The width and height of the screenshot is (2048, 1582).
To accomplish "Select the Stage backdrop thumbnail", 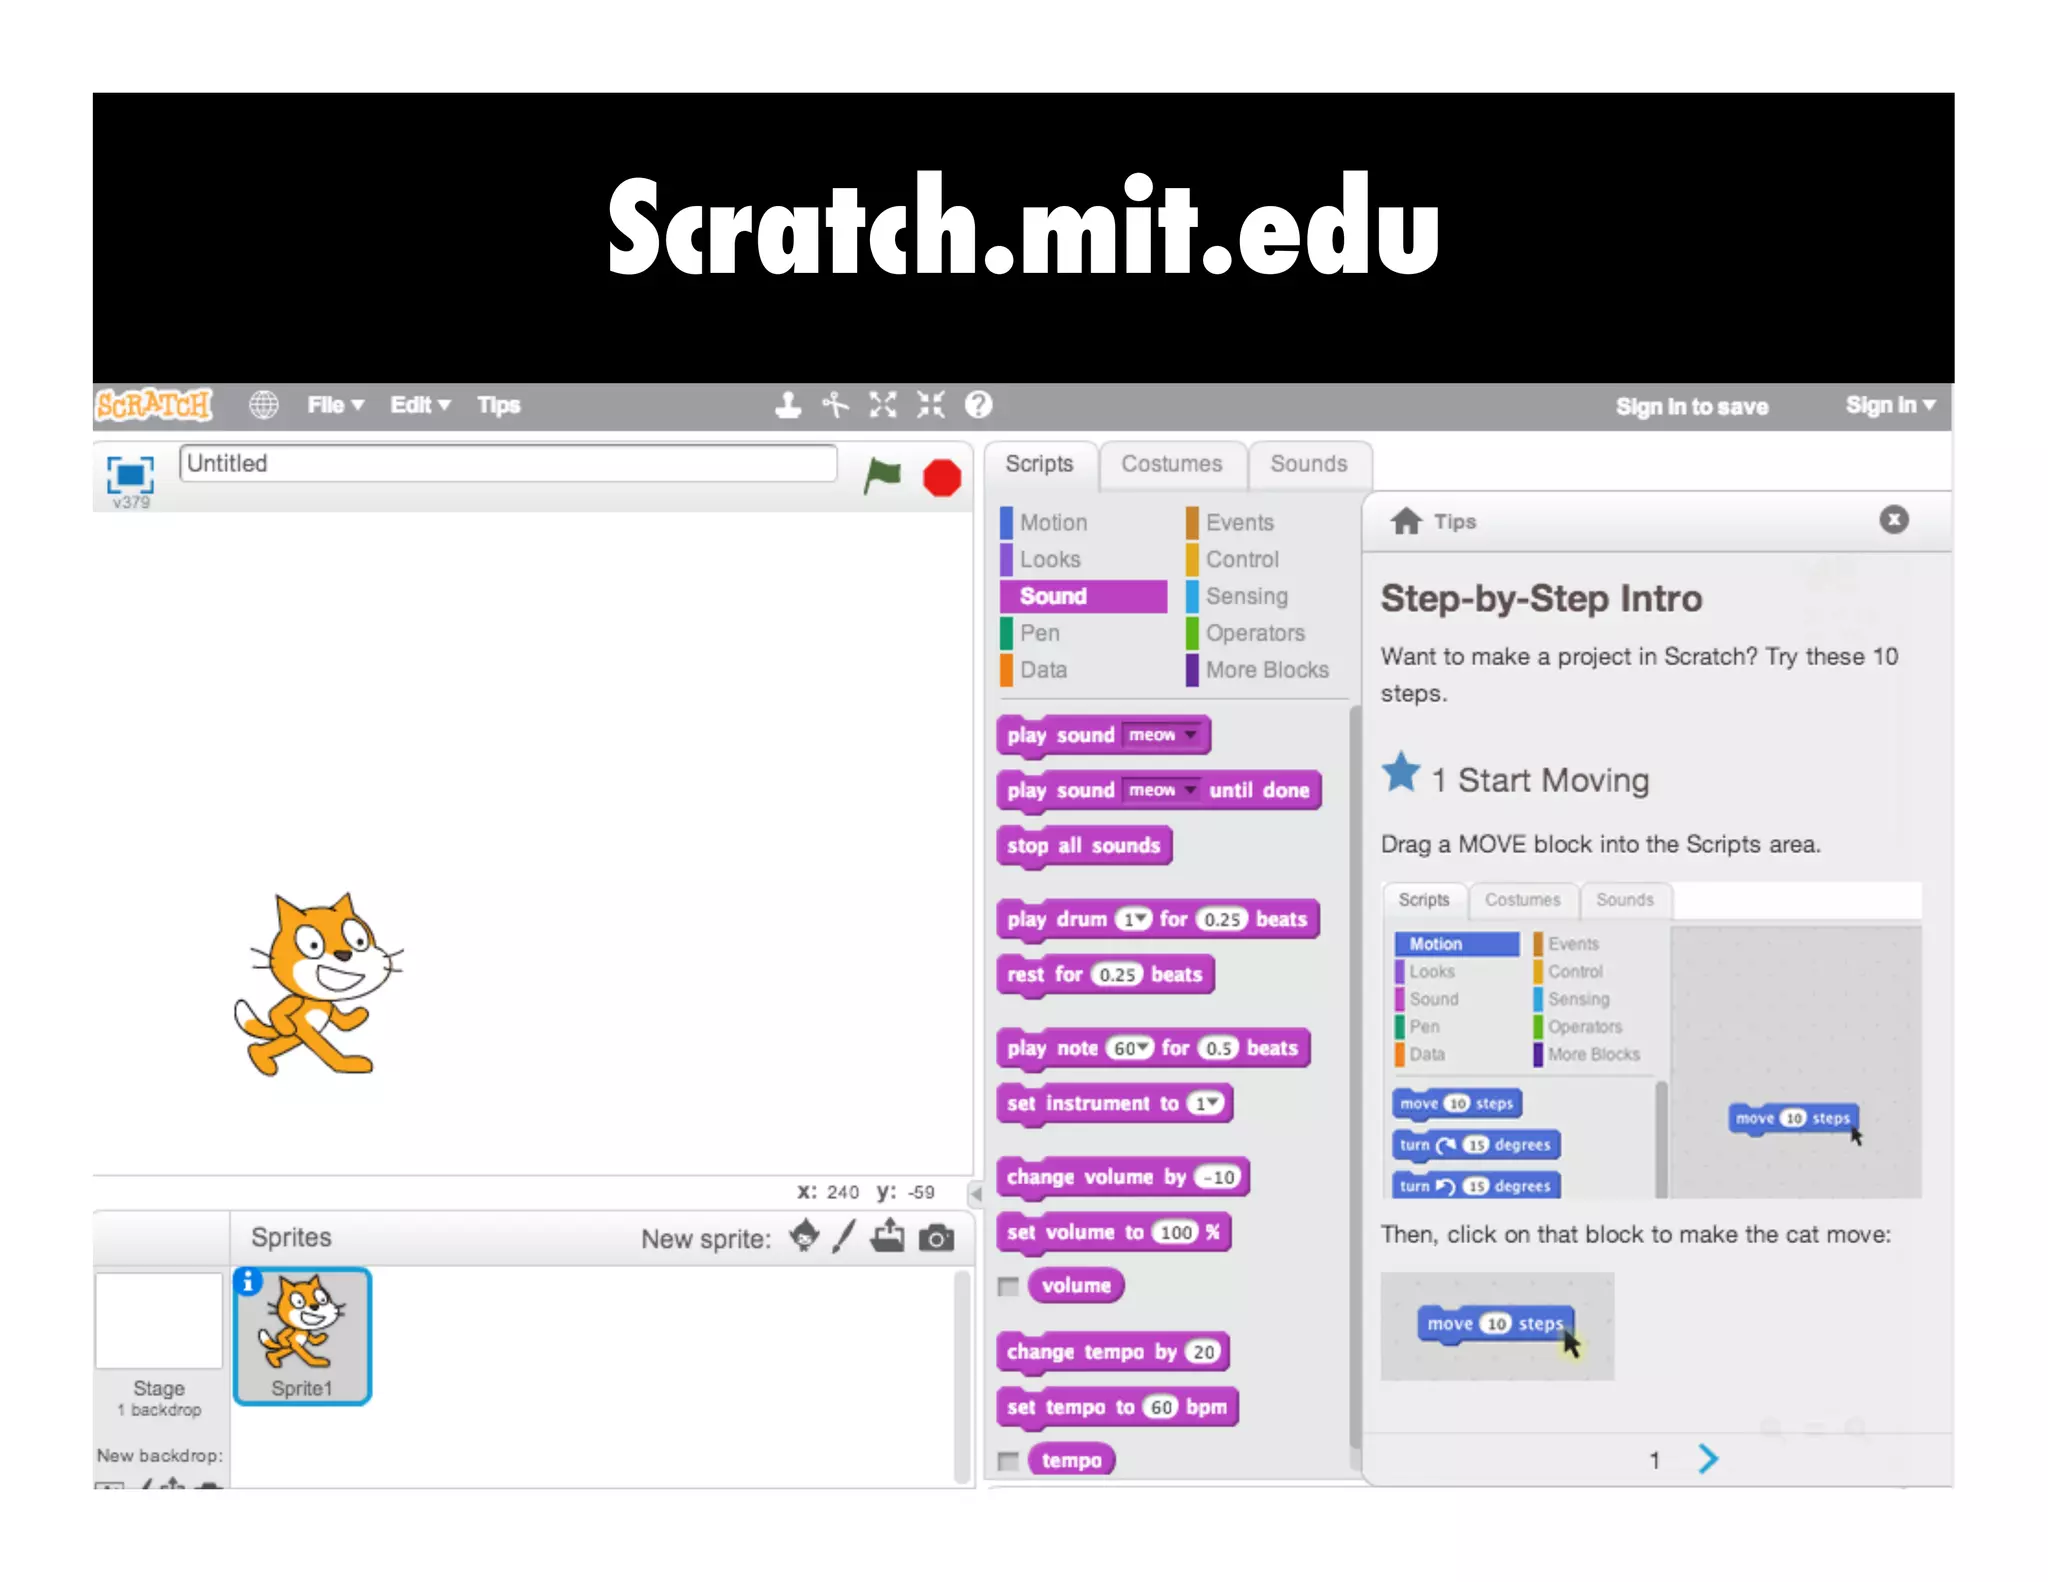I will click(159, 1320).
